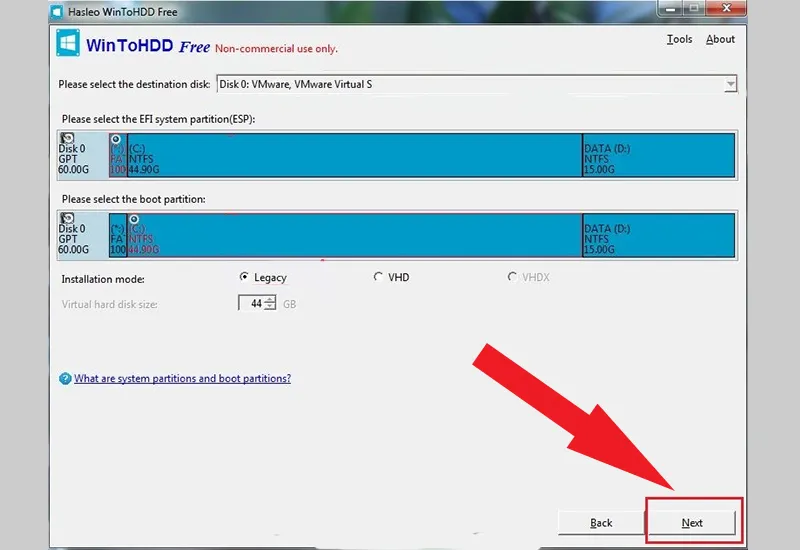800x550 pixels.
Task: Click the Hasleo title bar app icon
Action: (x=58, y=9)
